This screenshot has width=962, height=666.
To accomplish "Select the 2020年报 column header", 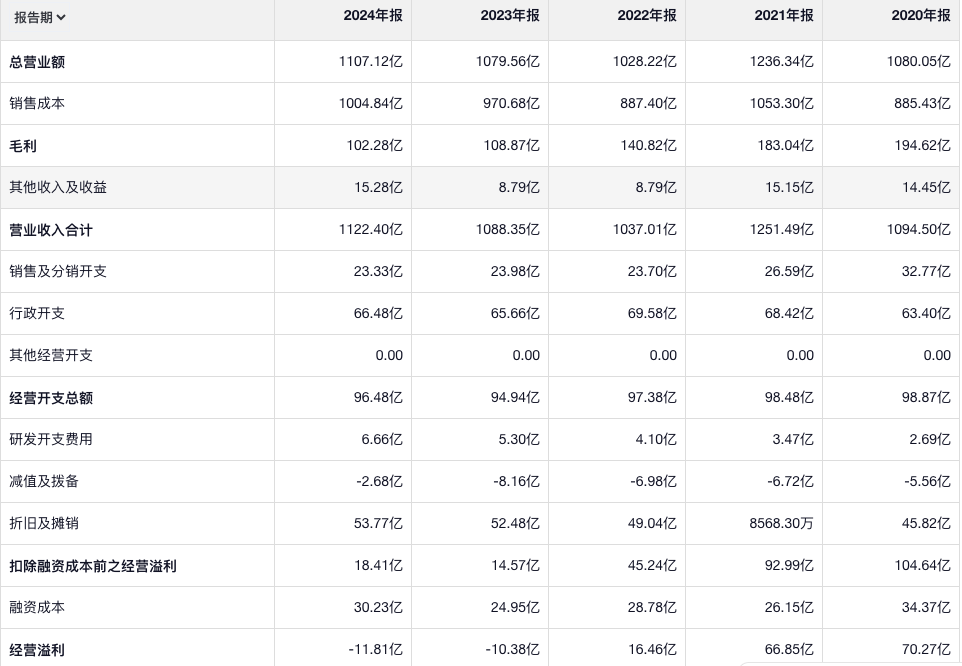I will 921,16.
